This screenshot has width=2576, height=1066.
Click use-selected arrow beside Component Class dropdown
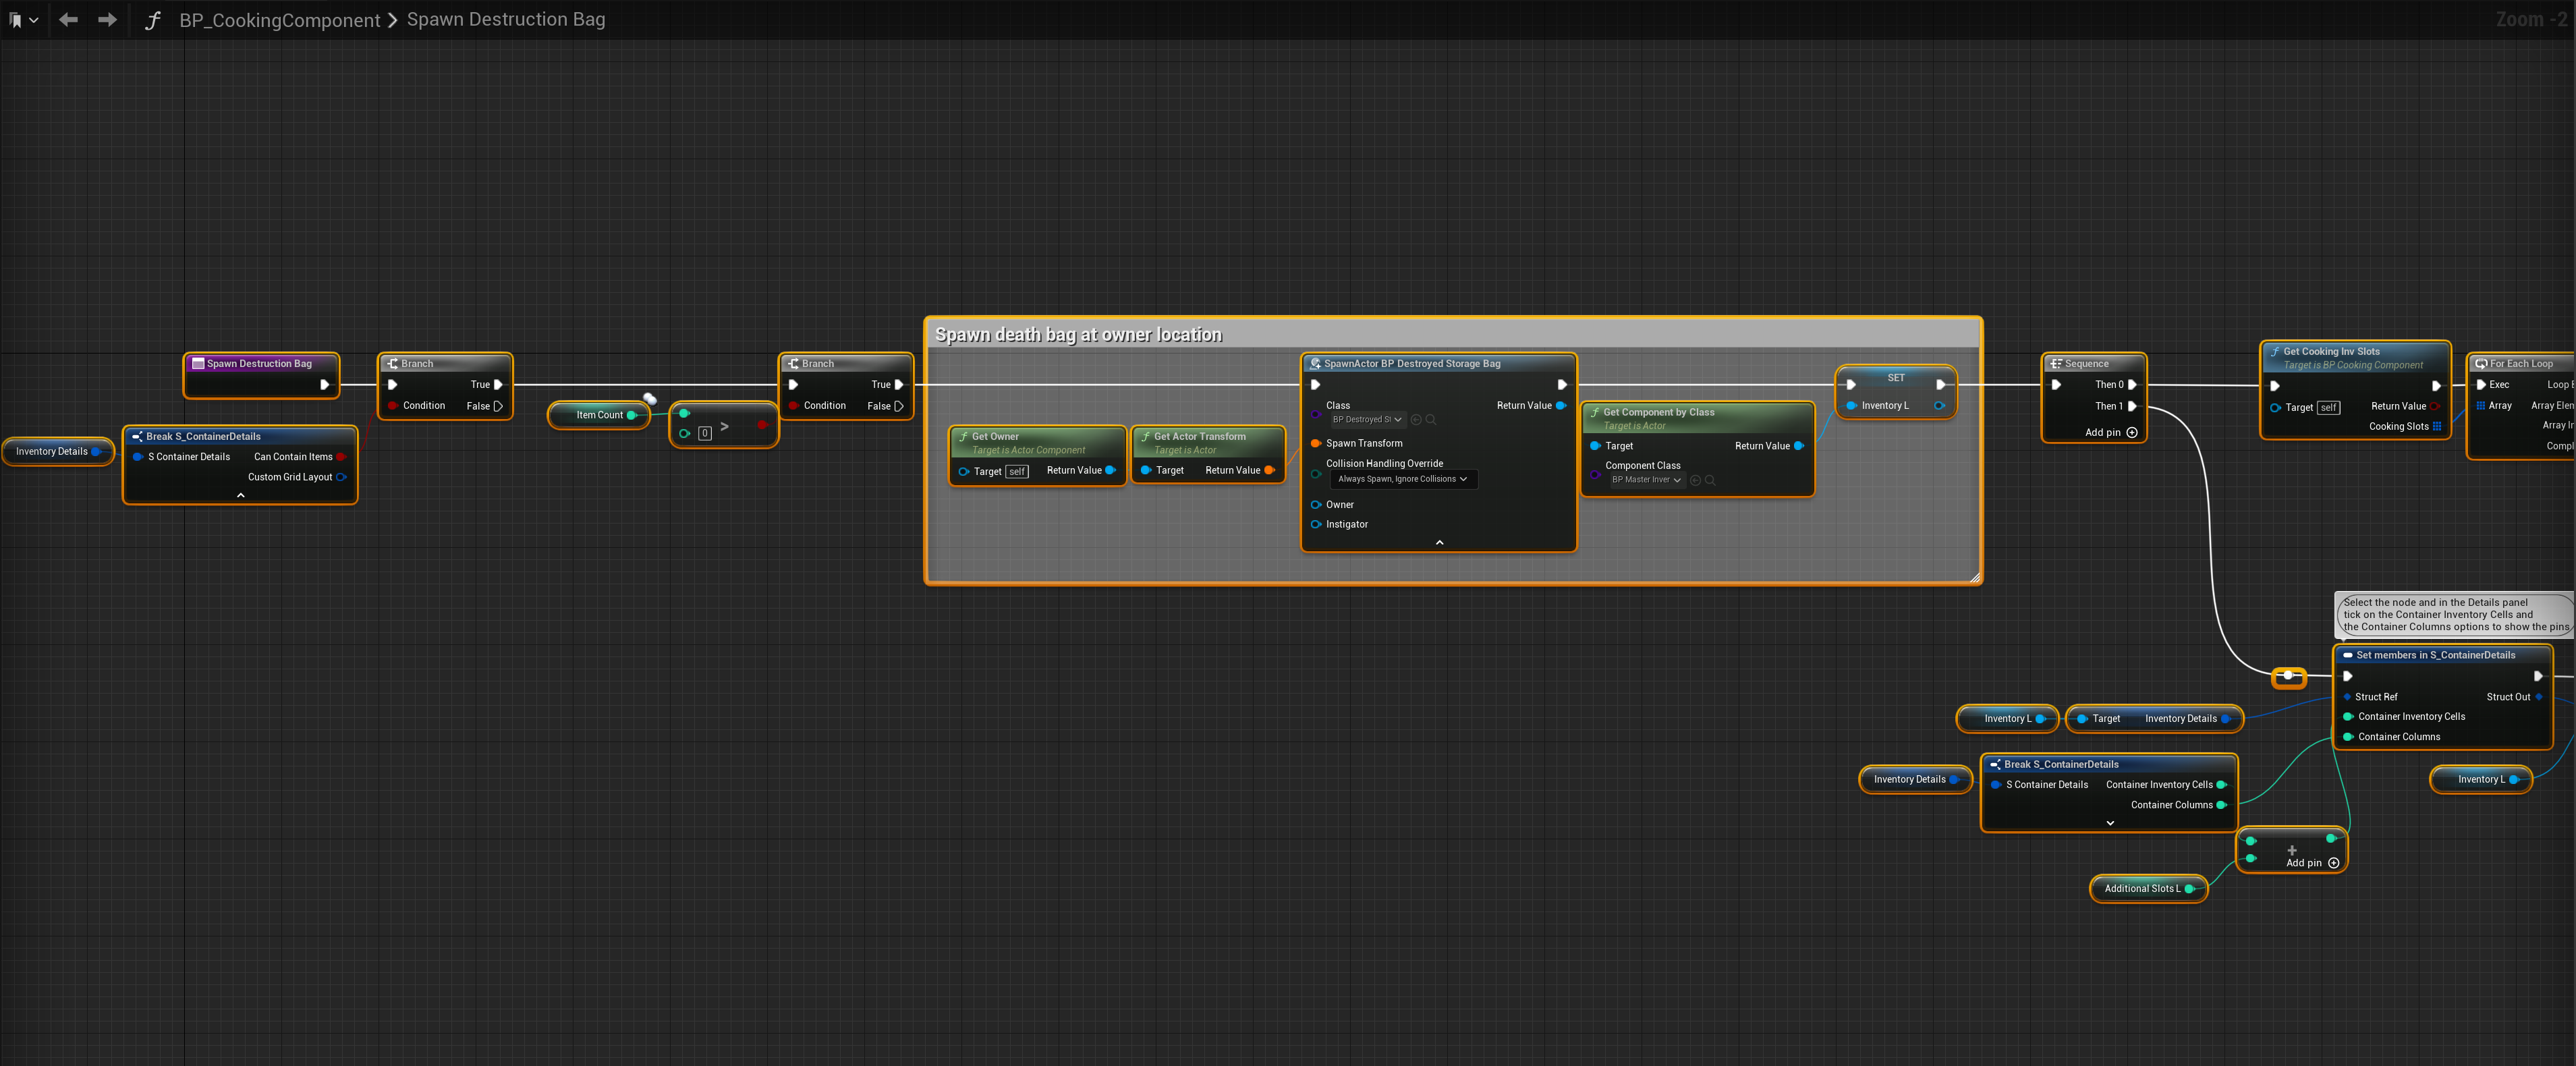1695,481
